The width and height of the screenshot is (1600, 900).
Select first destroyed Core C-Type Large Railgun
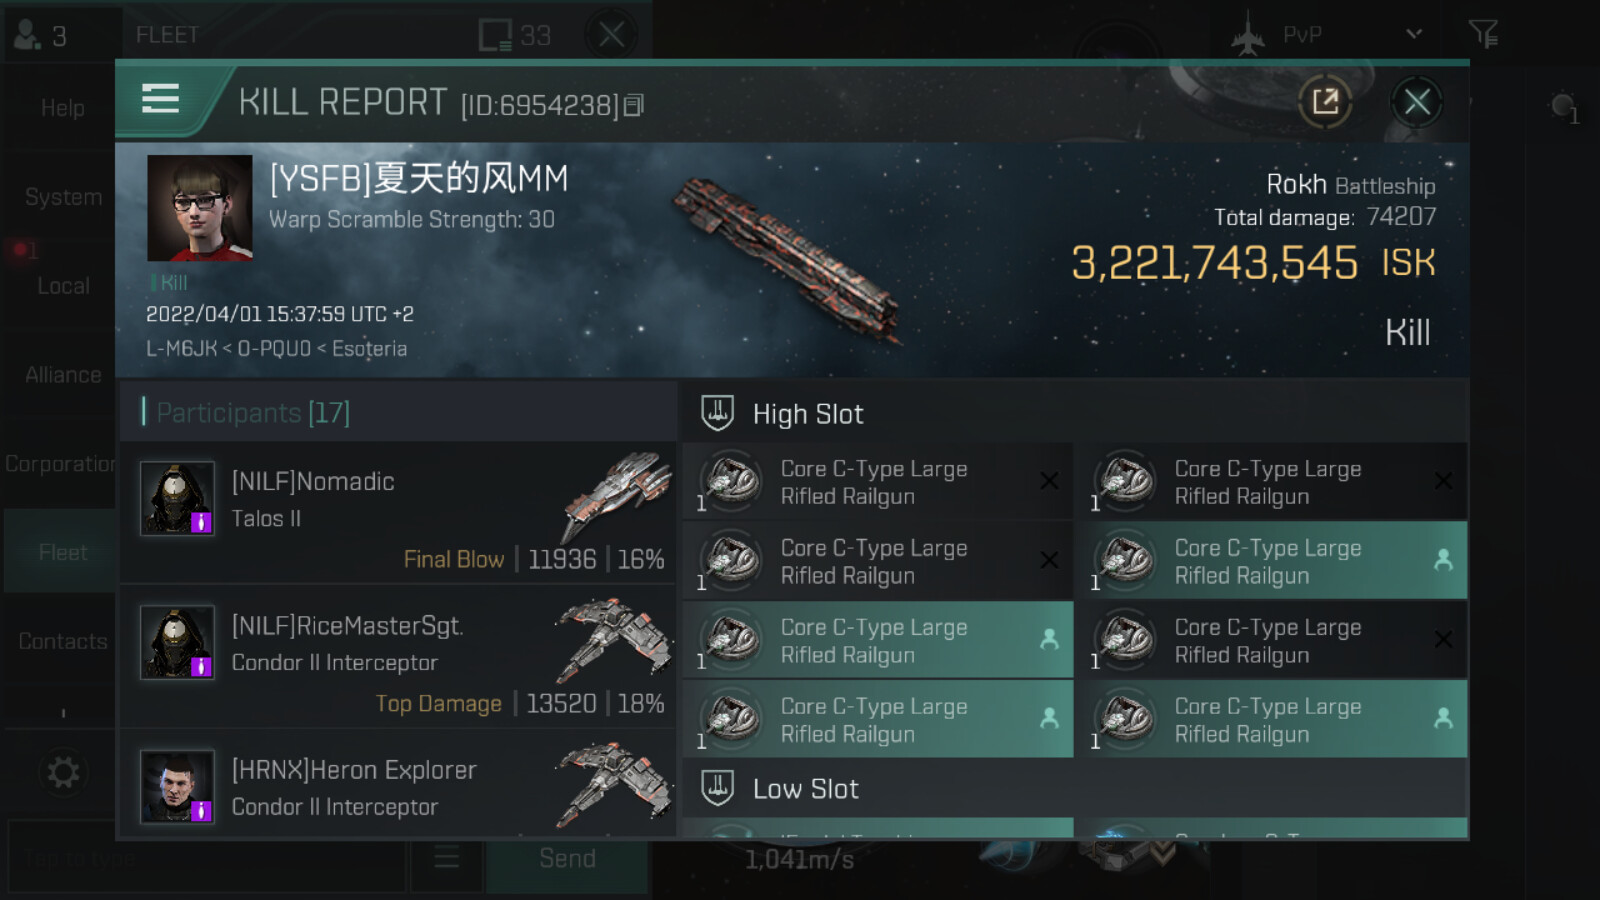[877, 482]
